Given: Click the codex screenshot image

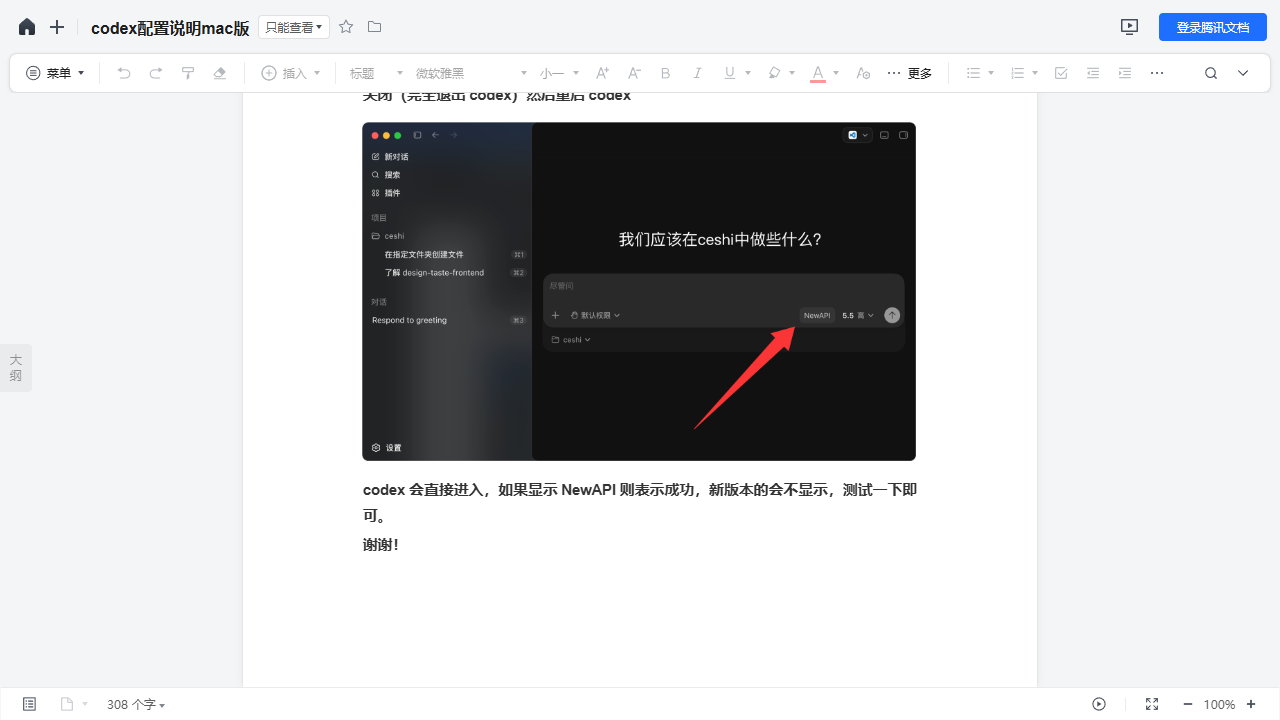Looking at the screenshot, I should 639,291.
